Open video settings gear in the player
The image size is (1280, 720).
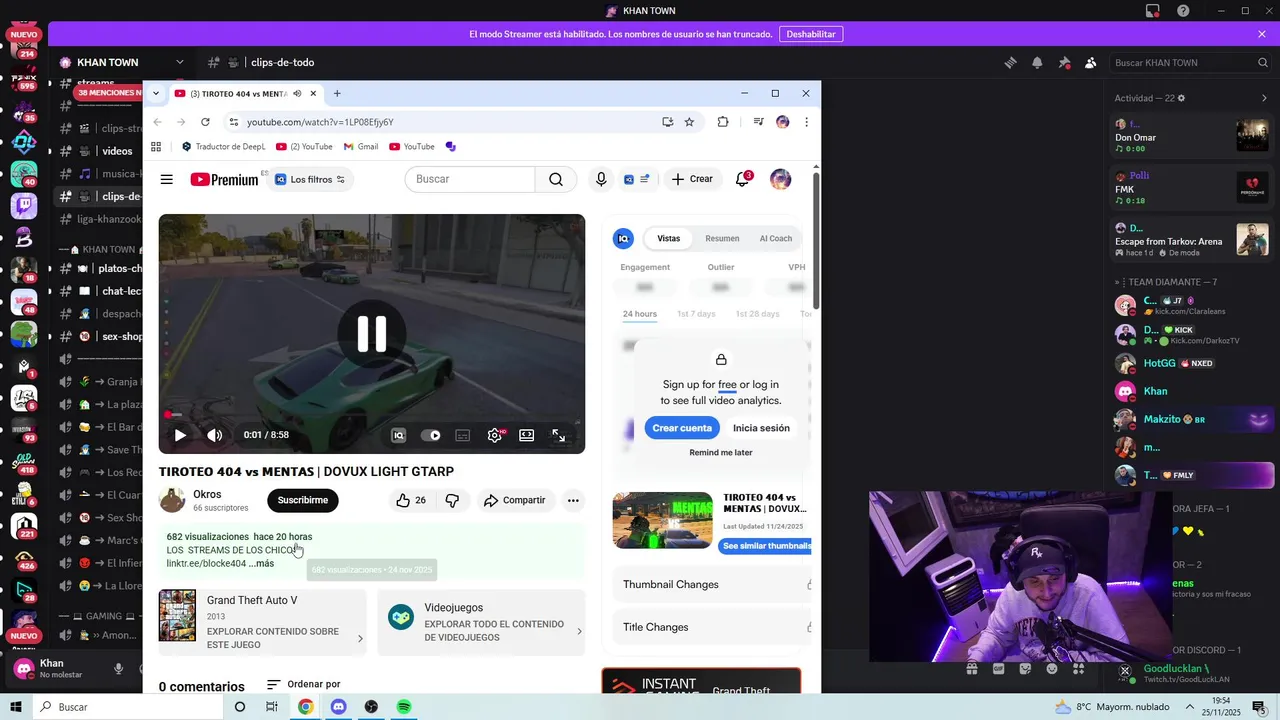click(x=494, y=435)
